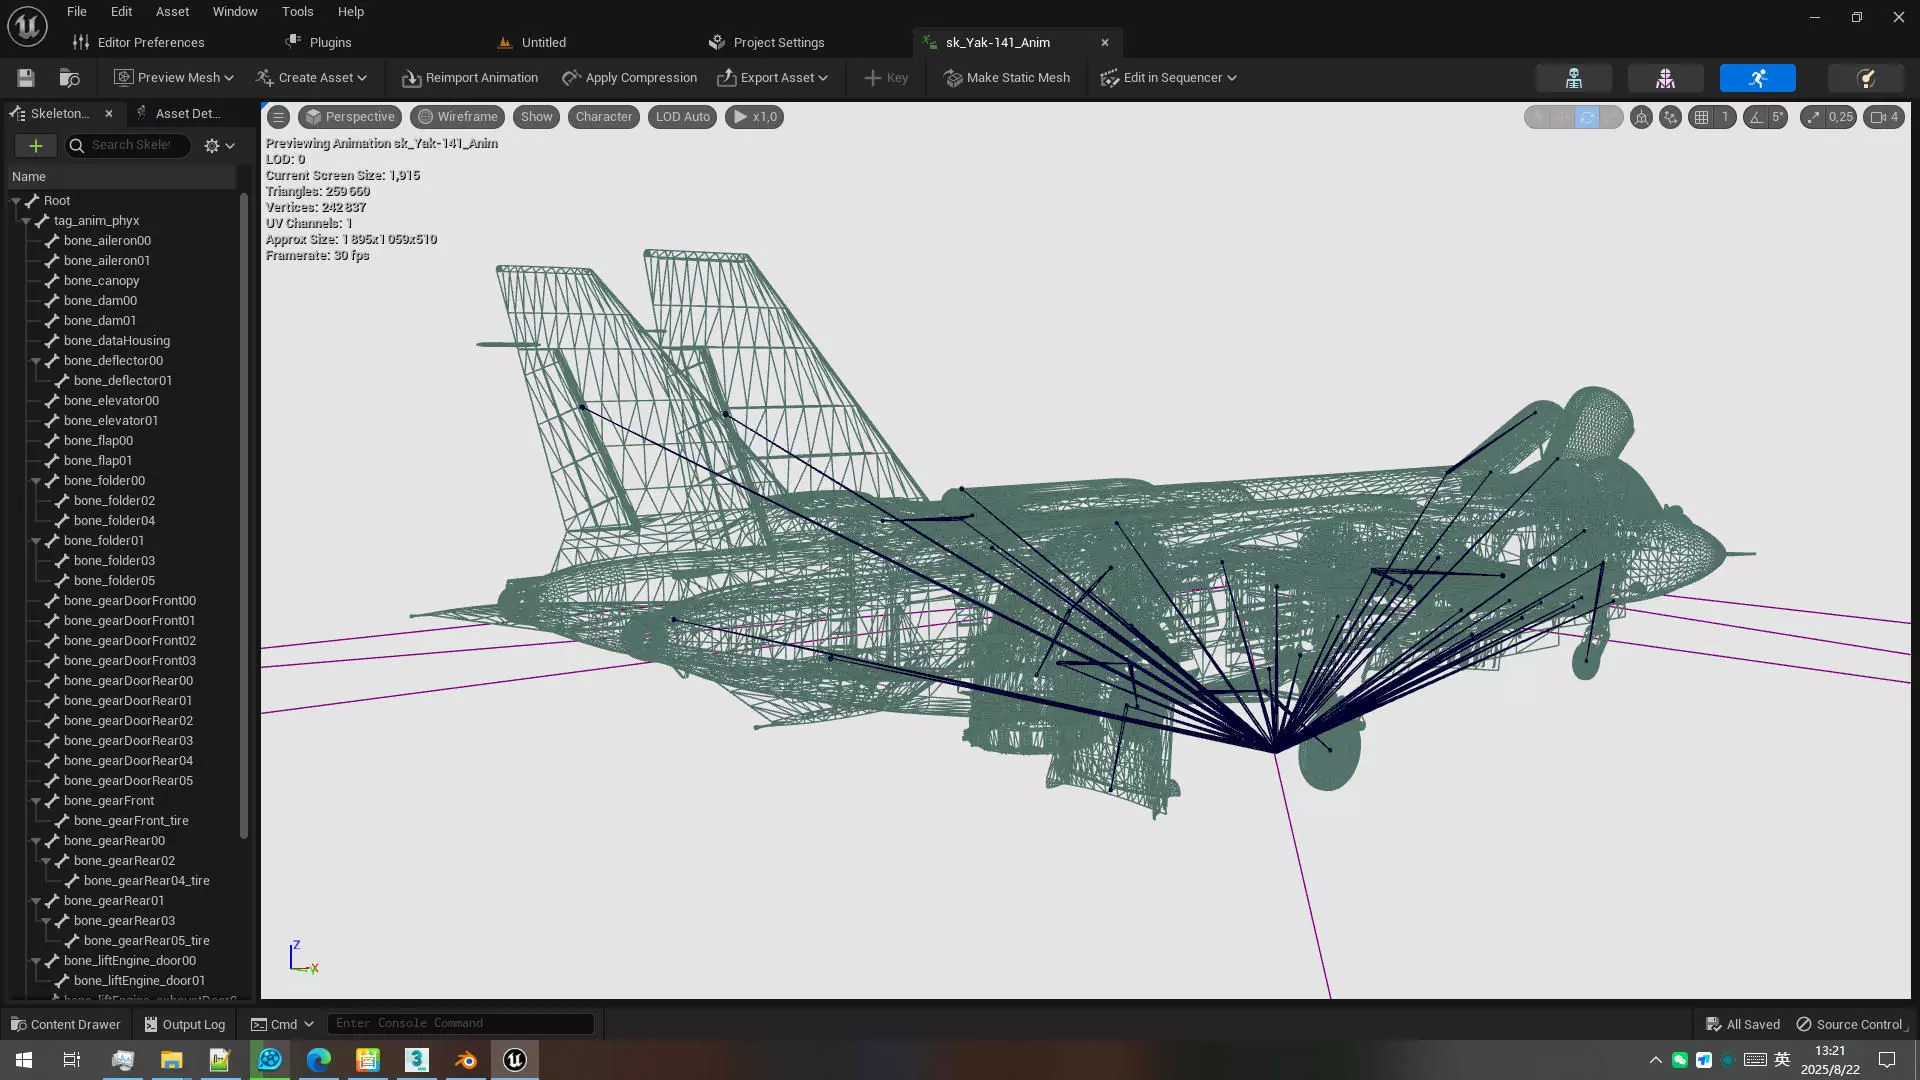1920x1080 pixels.
Task: Collapse the bone_deflector00 tree node
Action: pyautogui.click(x=36, y=361)
